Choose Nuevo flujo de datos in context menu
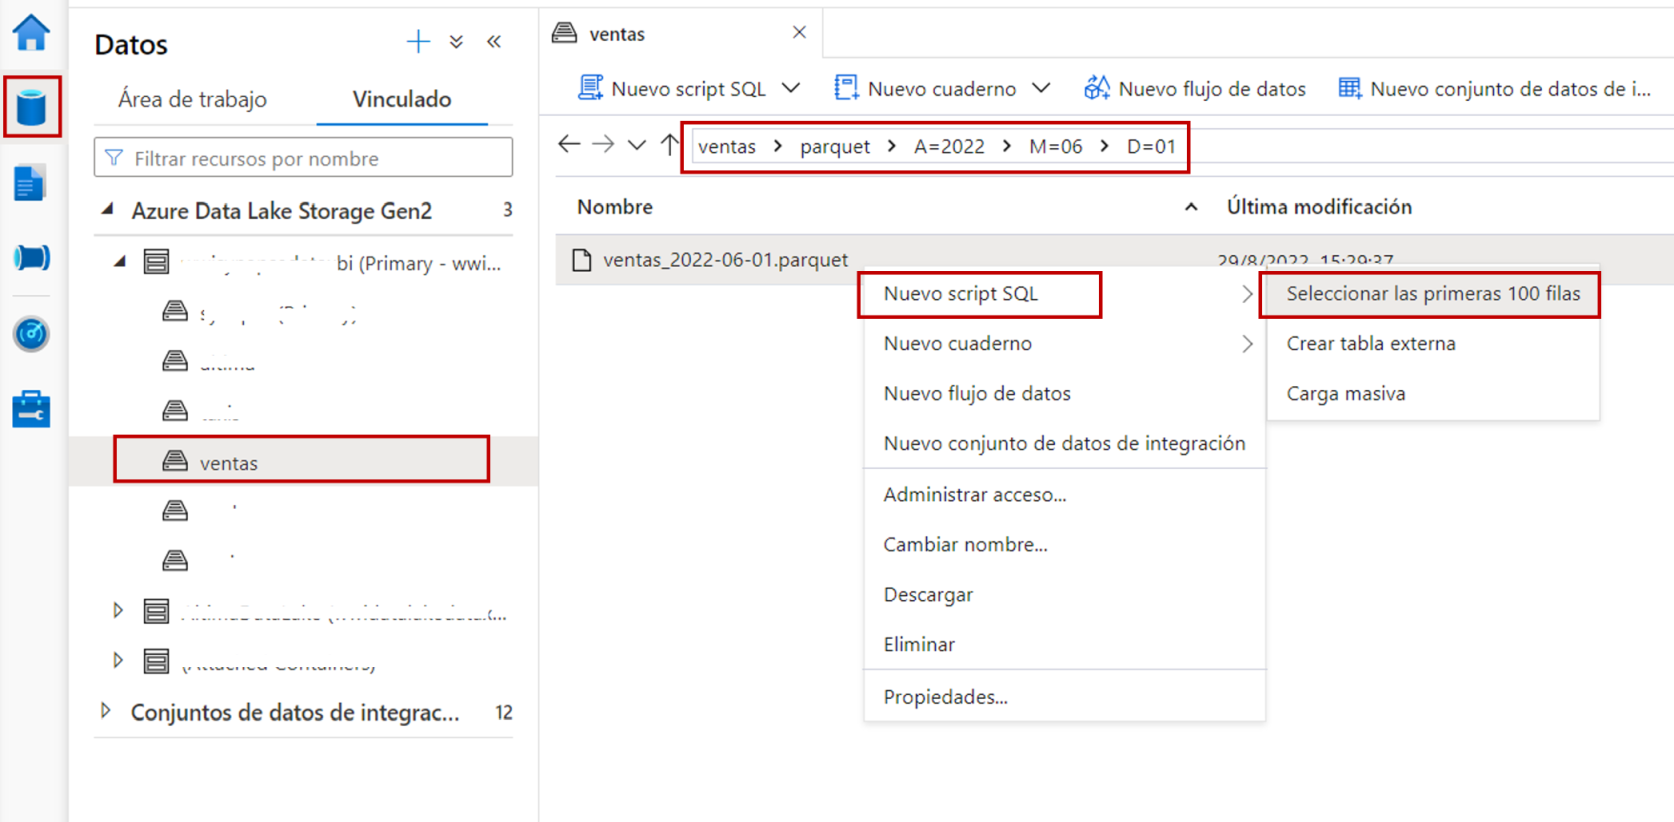Image resolution: width=1674 pixels, height=822 pixels. (1064, 394)
